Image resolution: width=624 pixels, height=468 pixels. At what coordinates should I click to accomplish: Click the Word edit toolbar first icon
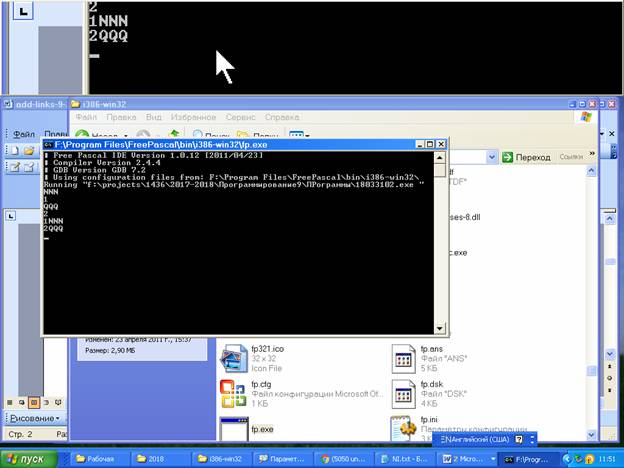[15, 167]
